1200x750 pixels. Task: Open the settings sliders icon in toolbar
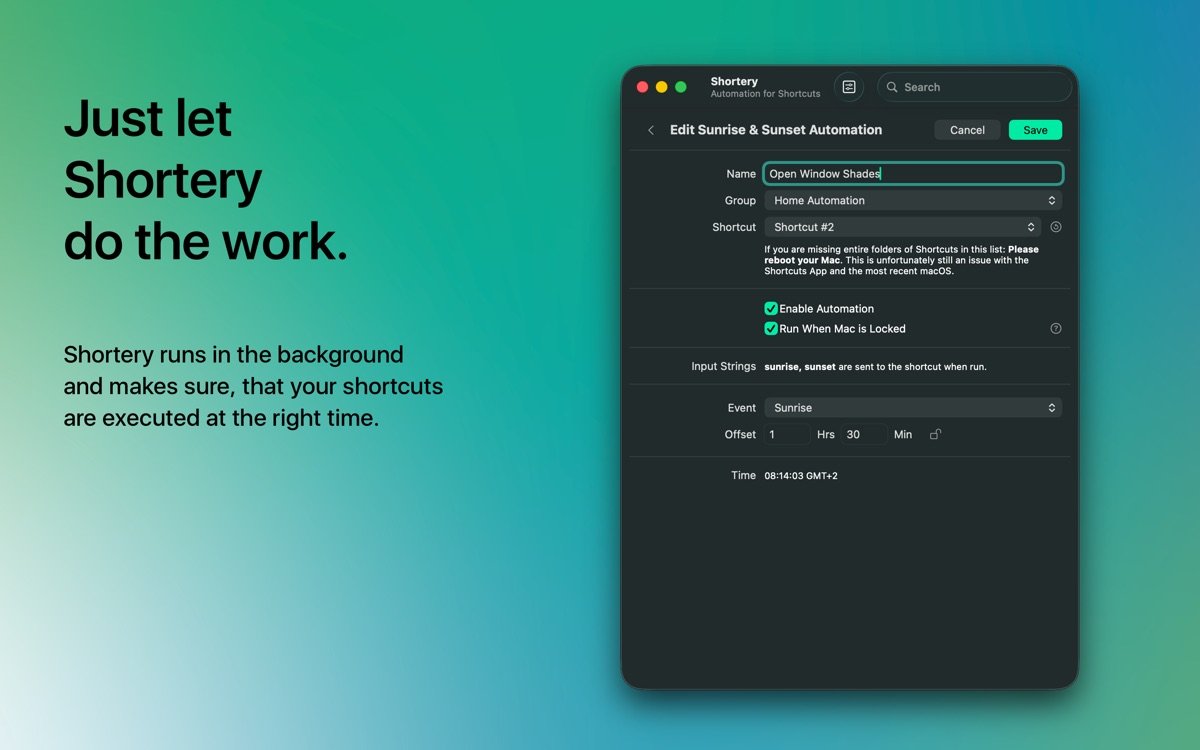point(849,87)
